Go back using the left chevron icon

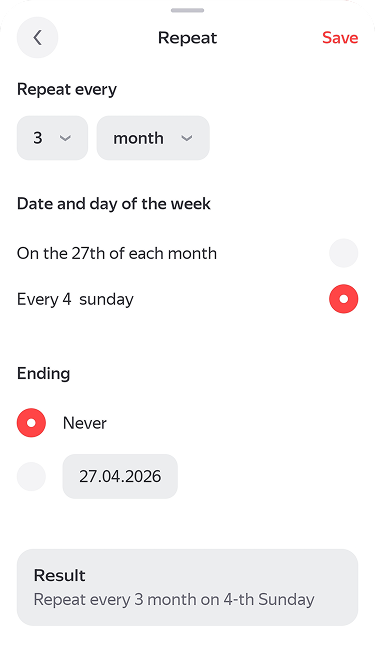pyautogui.click(x=38, y=37)
